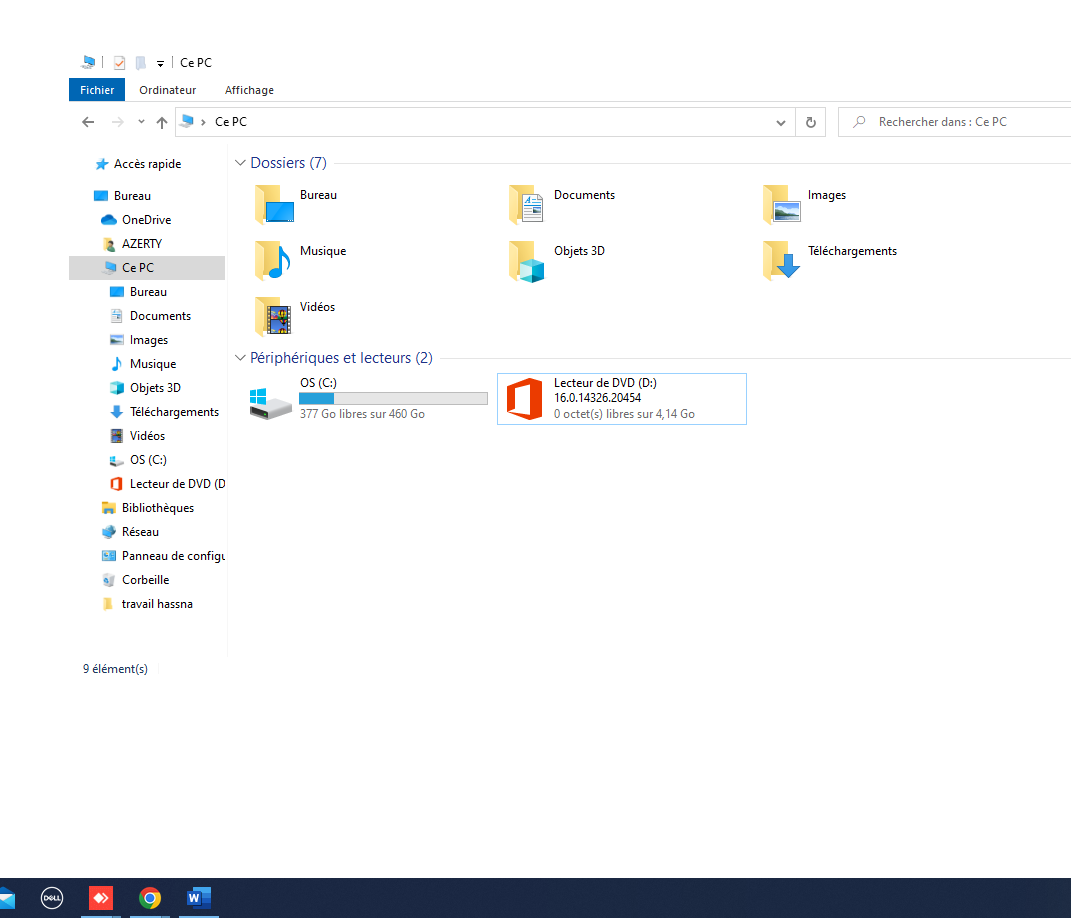Open the Objets 3D folder icon
Screen dimensions: 1071x918
coord(527,260)
